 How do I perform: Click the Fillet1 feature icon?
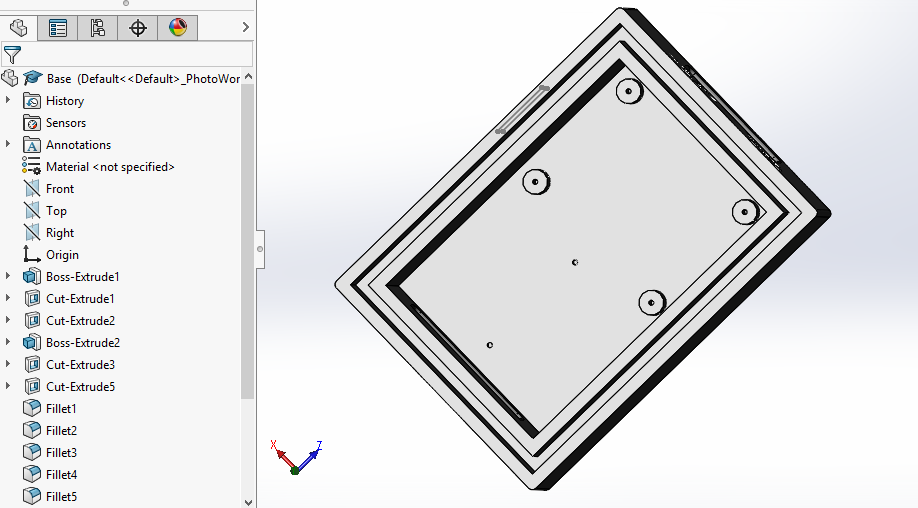click(x=32, y=408)
